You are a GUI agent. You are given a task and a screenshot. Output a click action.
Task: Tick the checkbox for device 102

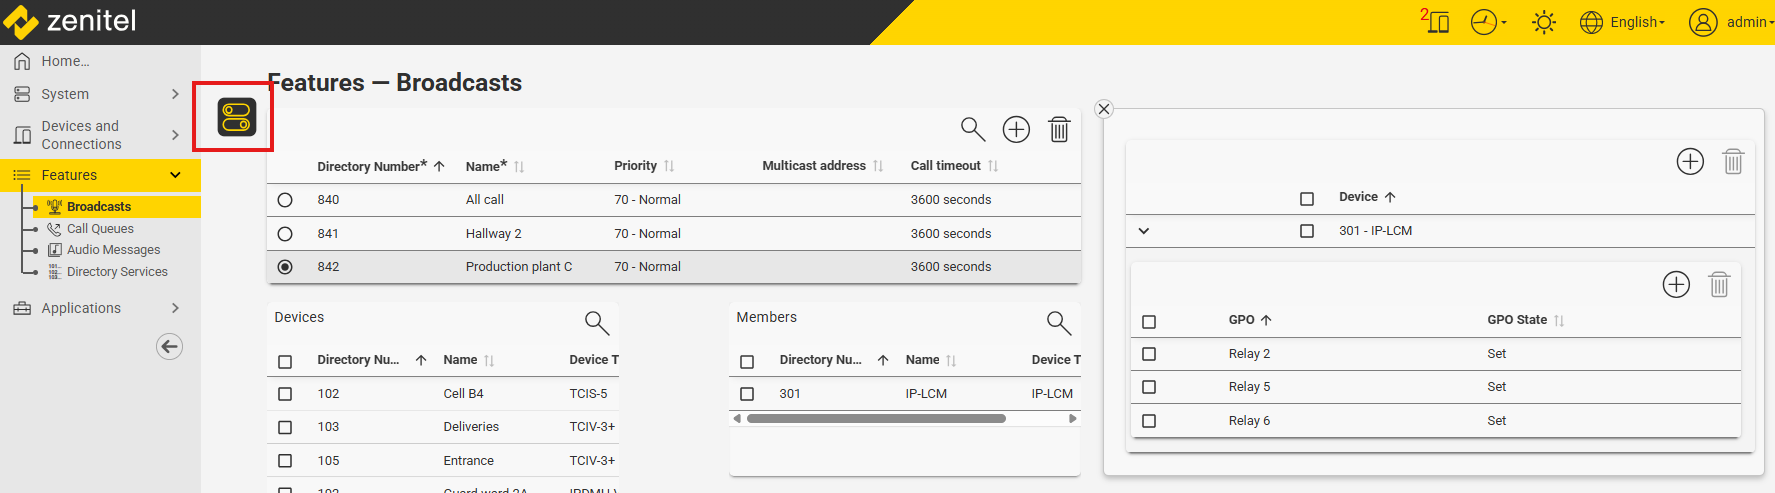[285, 394]
